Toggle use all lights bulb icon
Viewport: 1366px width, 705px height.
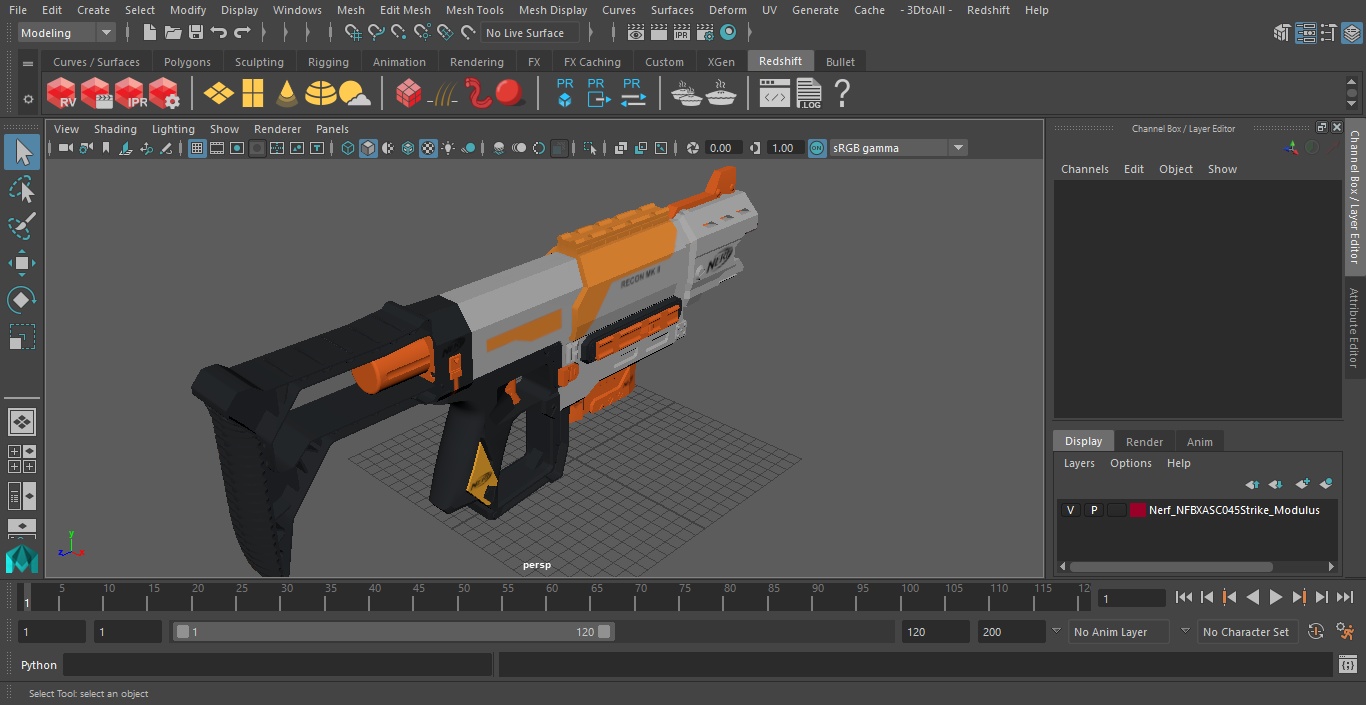point(448,148)
